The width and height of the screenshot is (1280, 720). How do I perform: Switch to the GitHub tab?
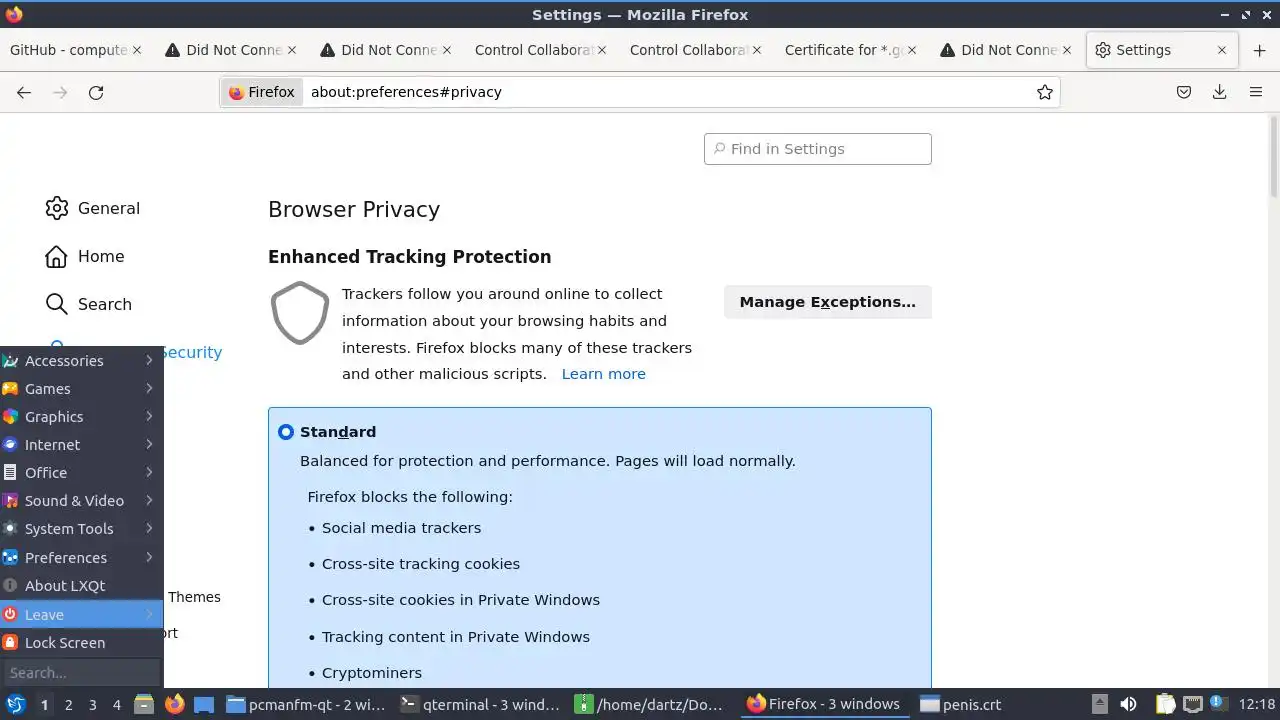click(68, 50)
